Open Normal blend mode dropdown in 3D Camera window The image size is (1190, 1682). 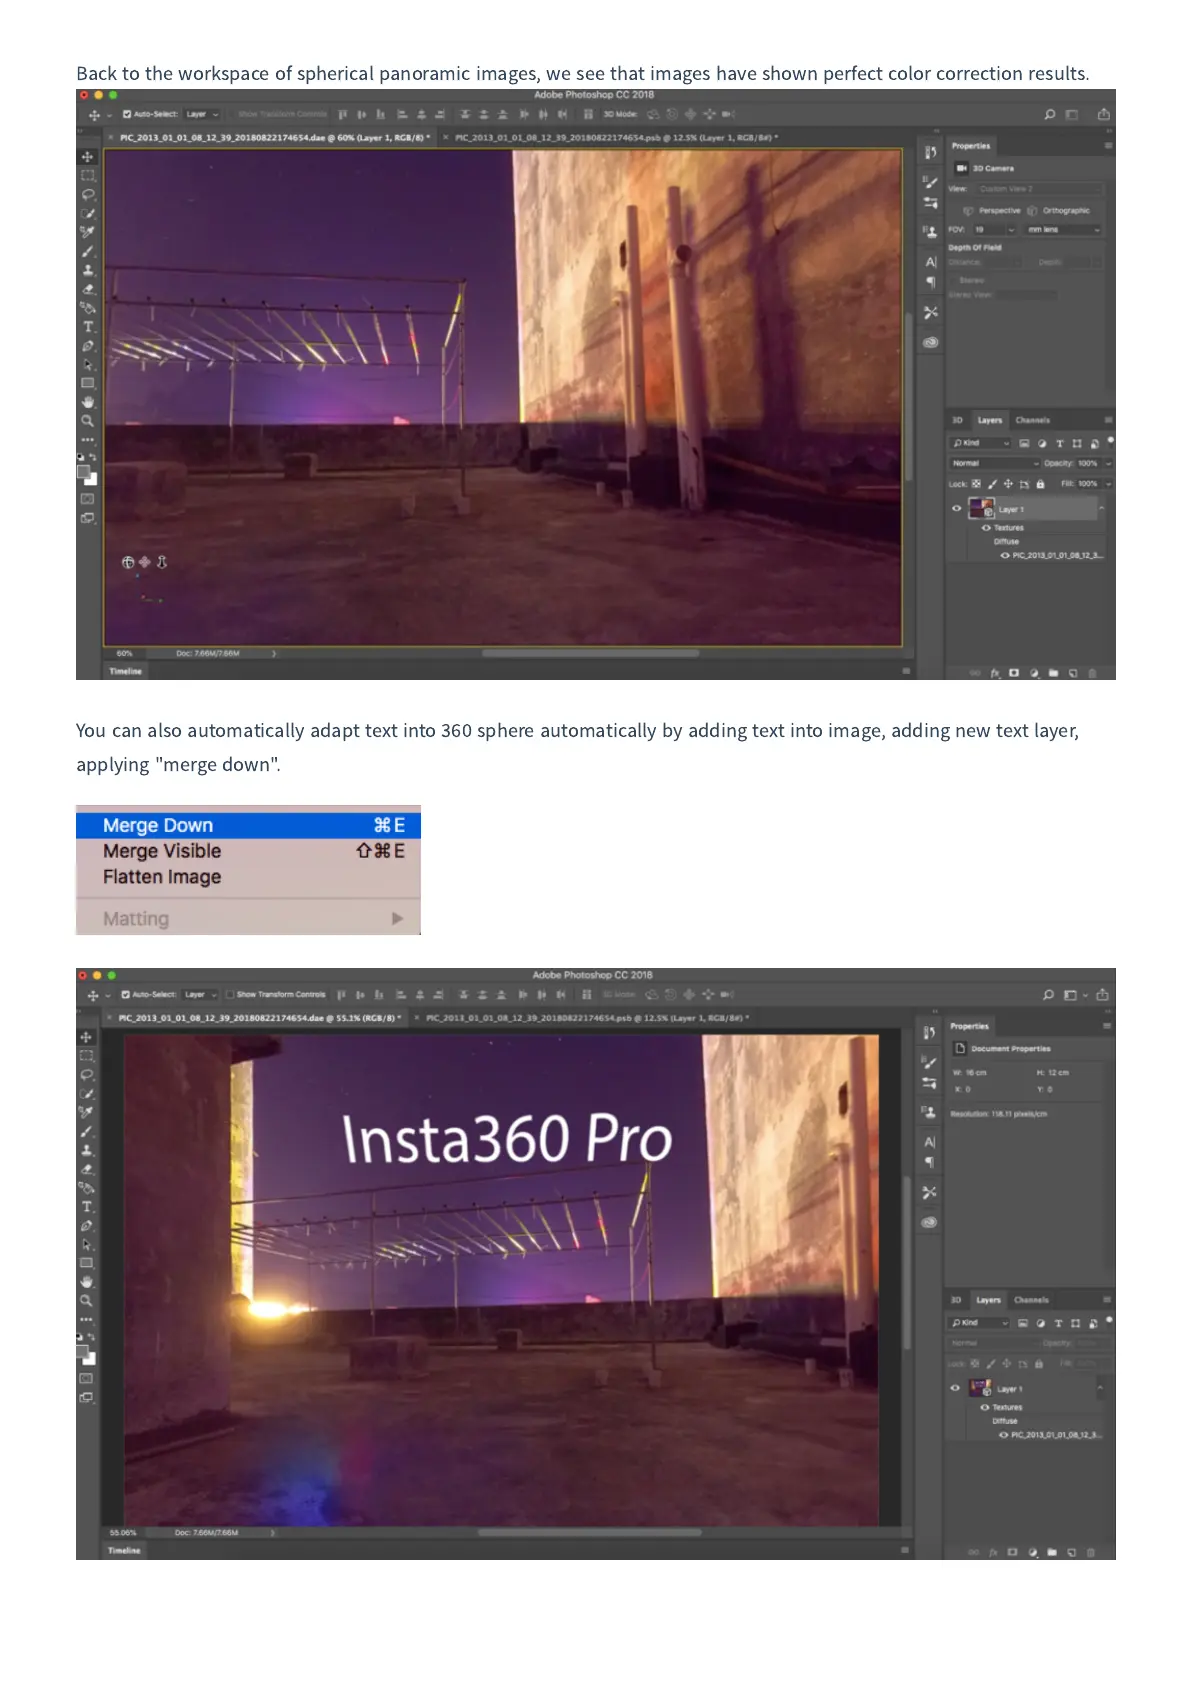[x=995, y=463]
